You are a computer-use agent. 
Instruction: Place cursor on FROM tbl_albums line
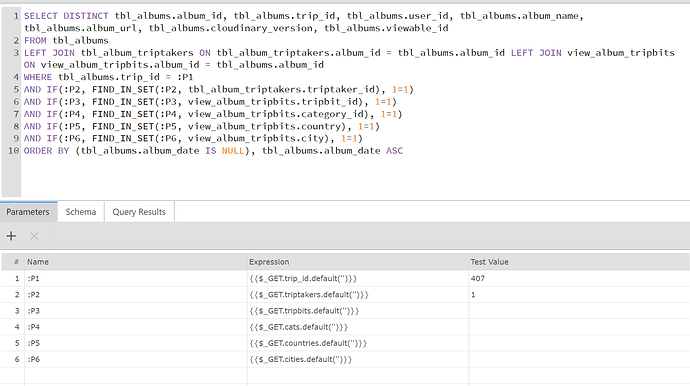pyautogui.click(x=66, y=40)
